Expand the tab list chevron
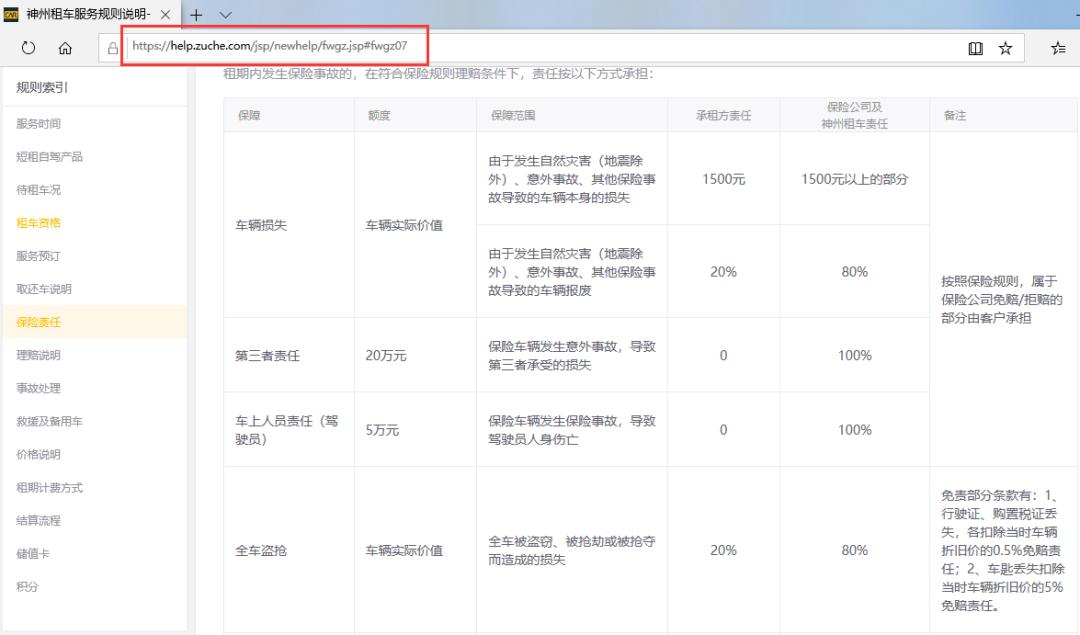This screenshot has height=635, width=1080. [x=225, y=15]
